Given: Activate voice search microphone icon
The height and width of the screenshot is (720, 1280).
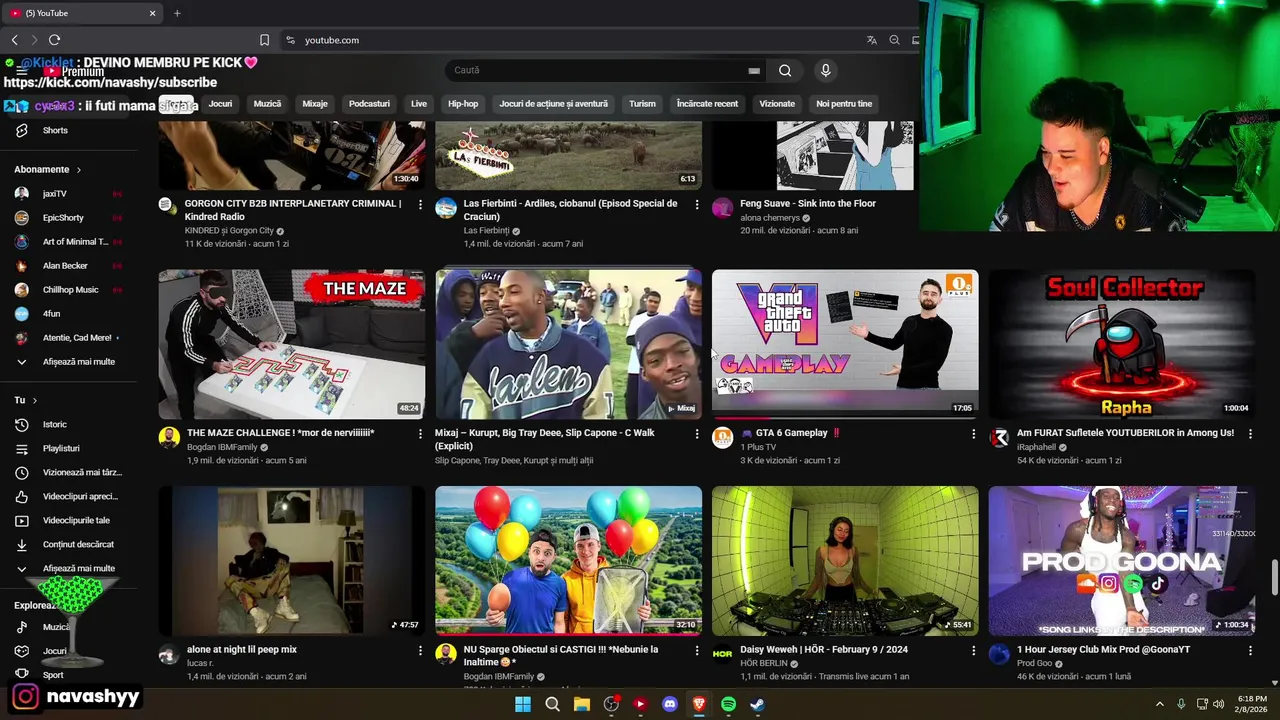Looking at the screenshot, I should pyautogui.click(x=825, y=70).
